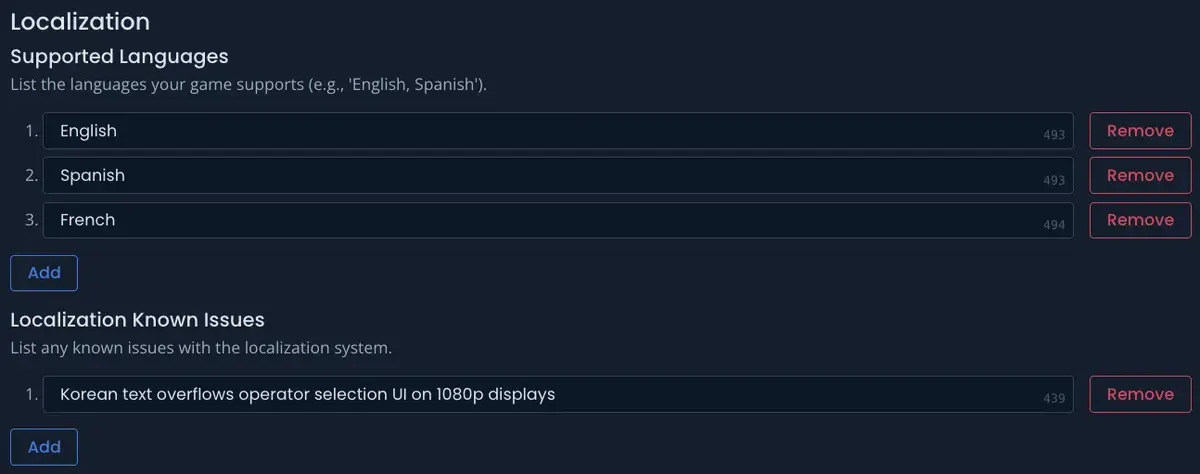
Task: Click the known issues description text
Action: click(200, 348)
